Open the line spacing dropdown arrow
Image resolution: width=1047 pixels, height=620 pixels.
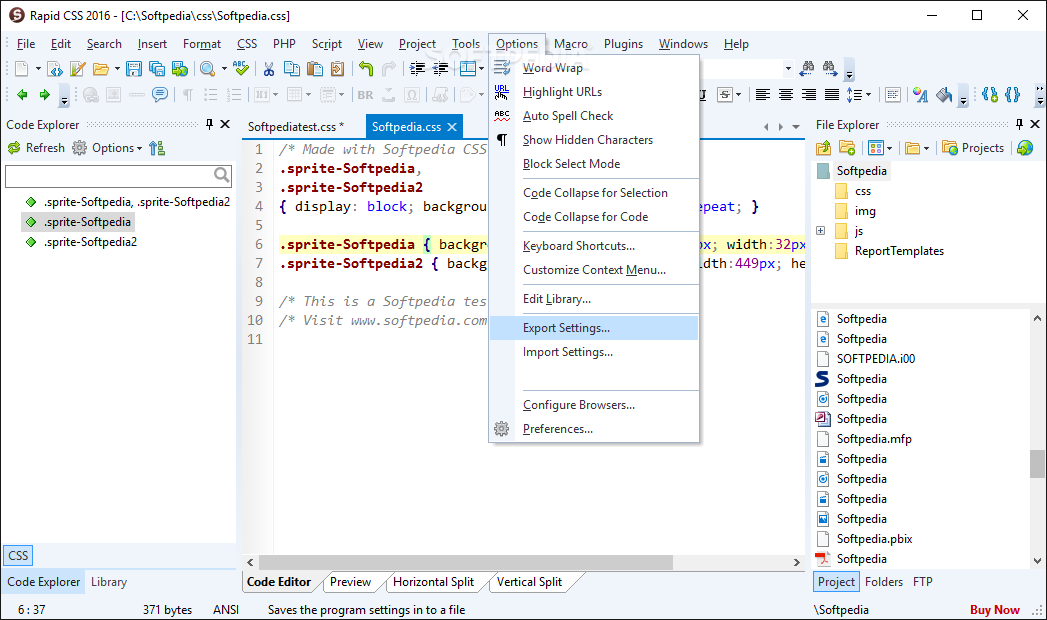(868, 95)
